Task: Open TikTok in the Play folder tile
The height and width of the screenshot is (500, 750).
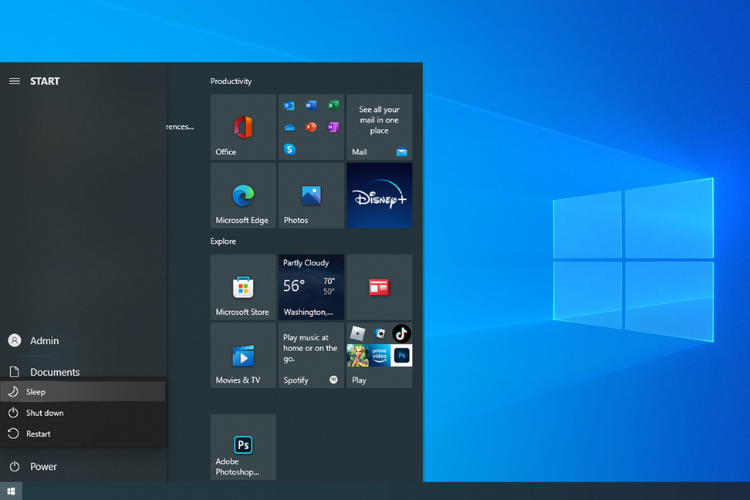Action: [401, 333]
